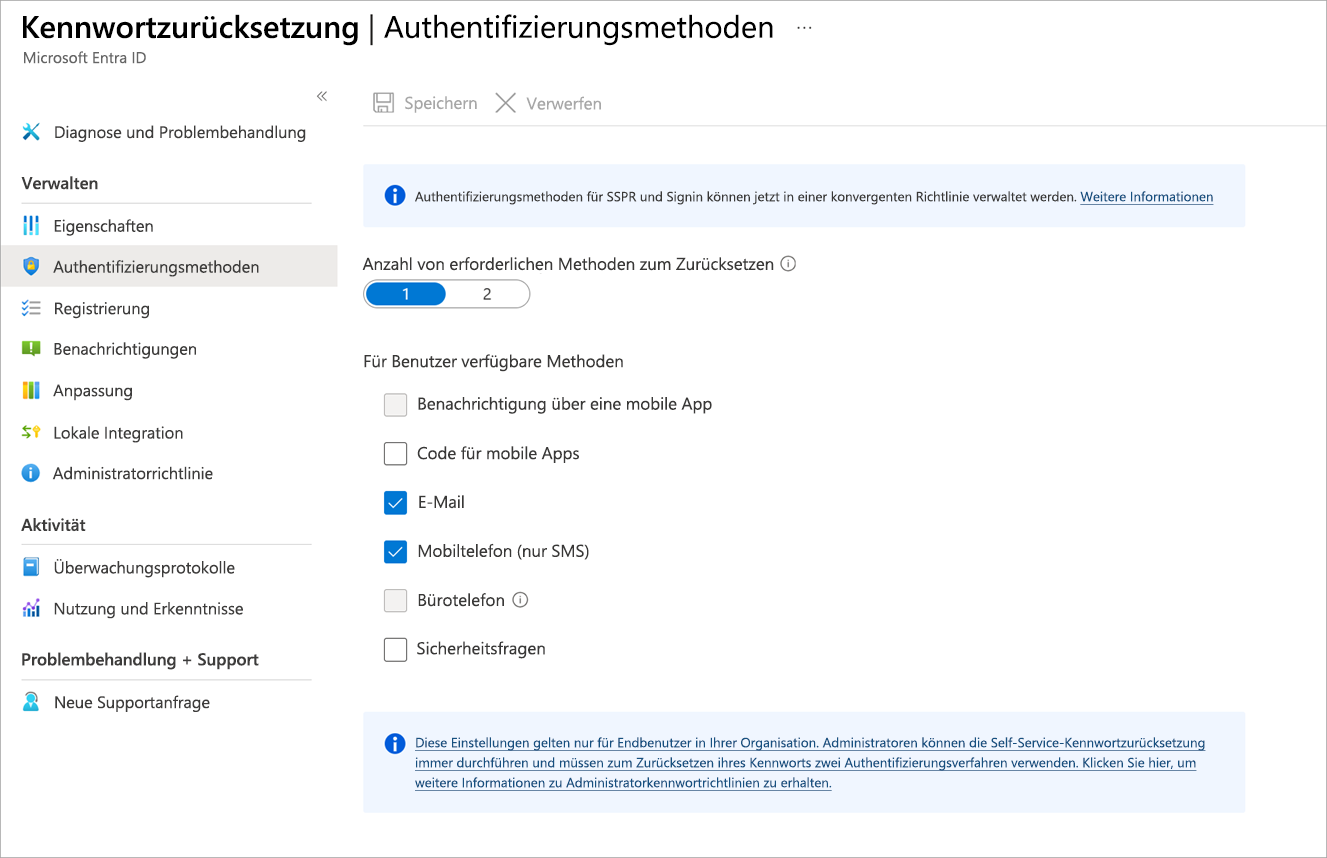Click the Verwerfen button label
The height and width of the screenshot is (858, 1327).
(564, 103)
